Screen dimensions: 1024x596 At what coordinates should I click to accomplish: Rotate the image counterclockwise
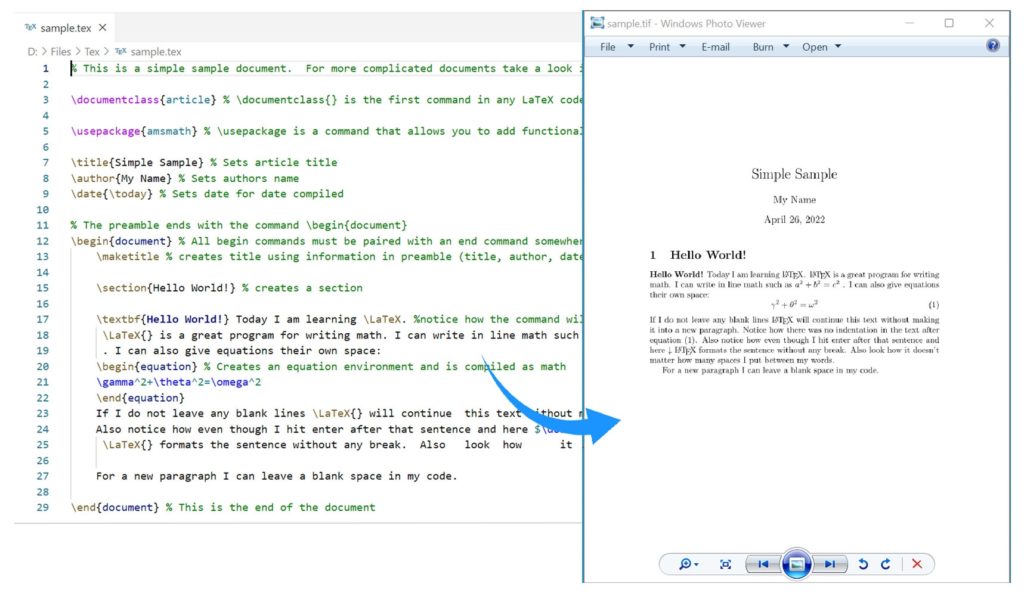click(864, 565)
